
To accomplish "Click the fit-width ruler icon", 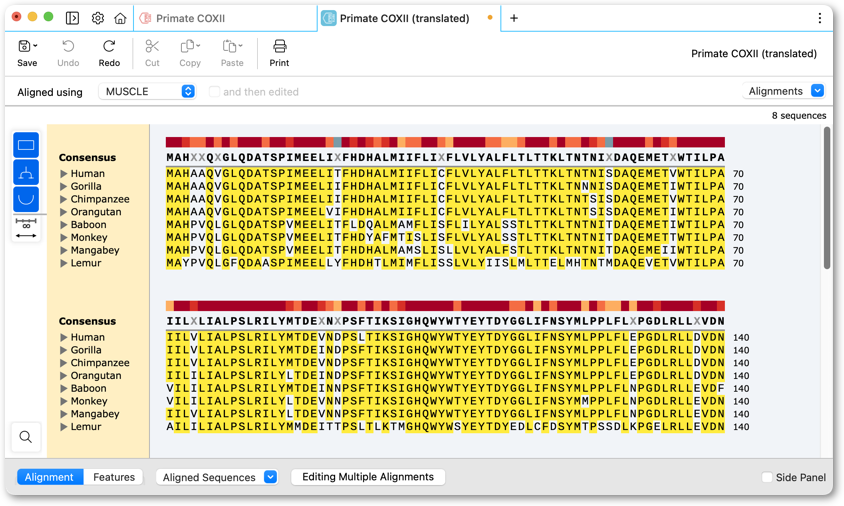I will pos(26,228).
